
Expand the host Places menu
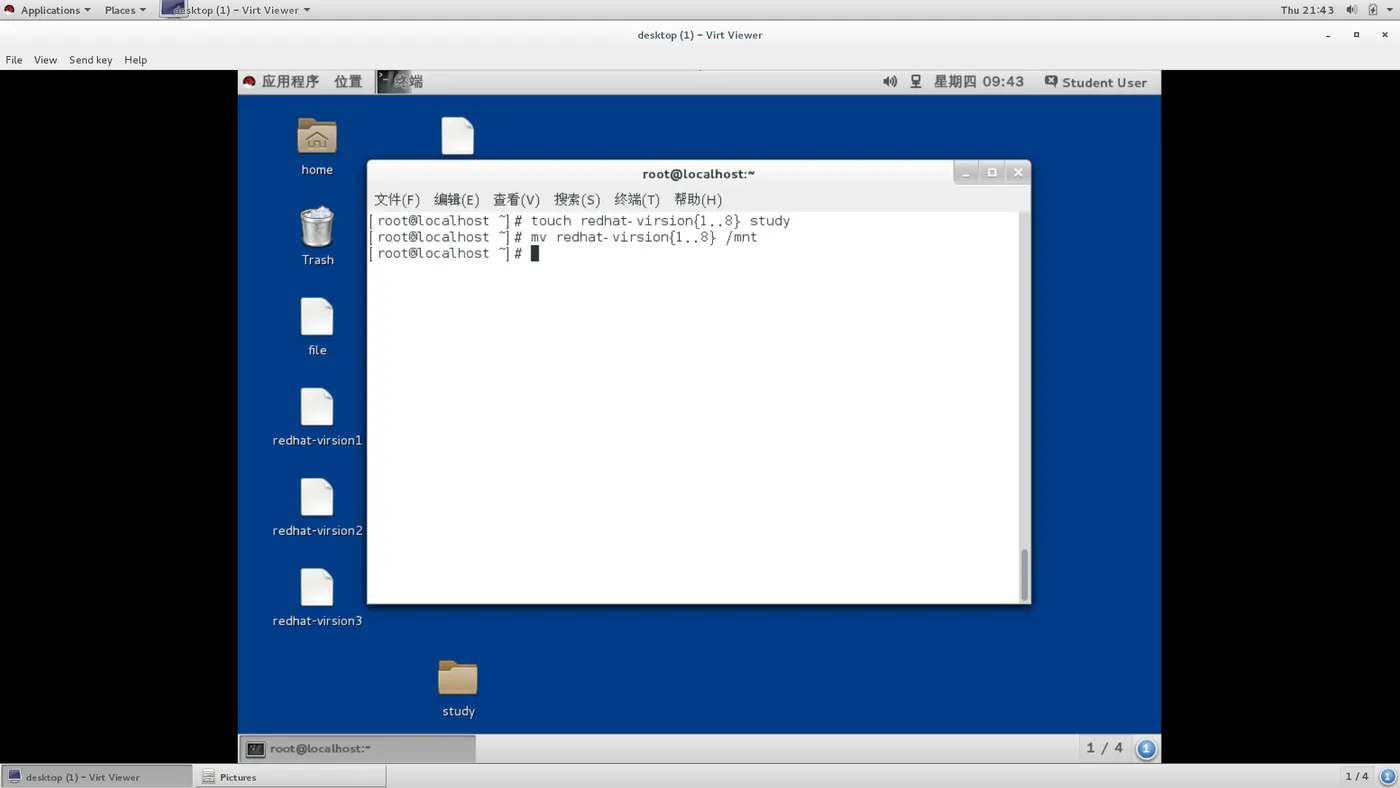(125, 10)
